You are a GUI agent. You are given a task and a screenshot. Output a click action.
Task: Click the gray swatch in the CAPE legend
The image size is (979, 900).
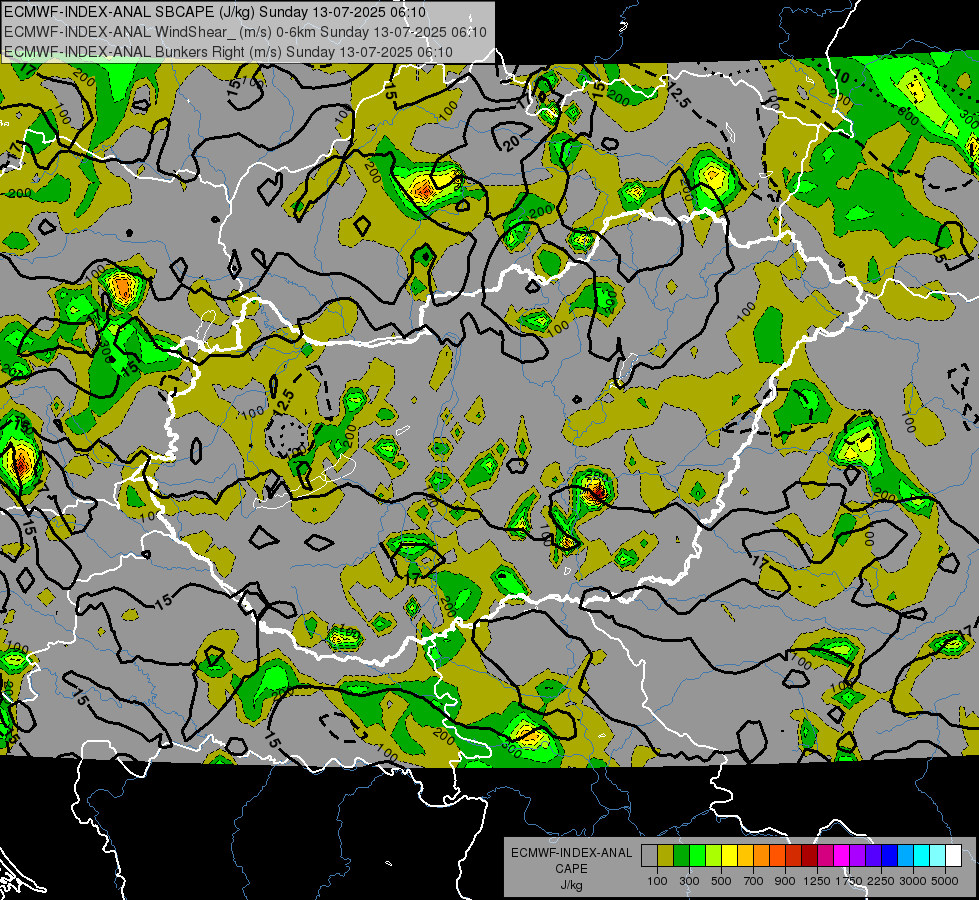pyautogui.click(x=649, y=856)
